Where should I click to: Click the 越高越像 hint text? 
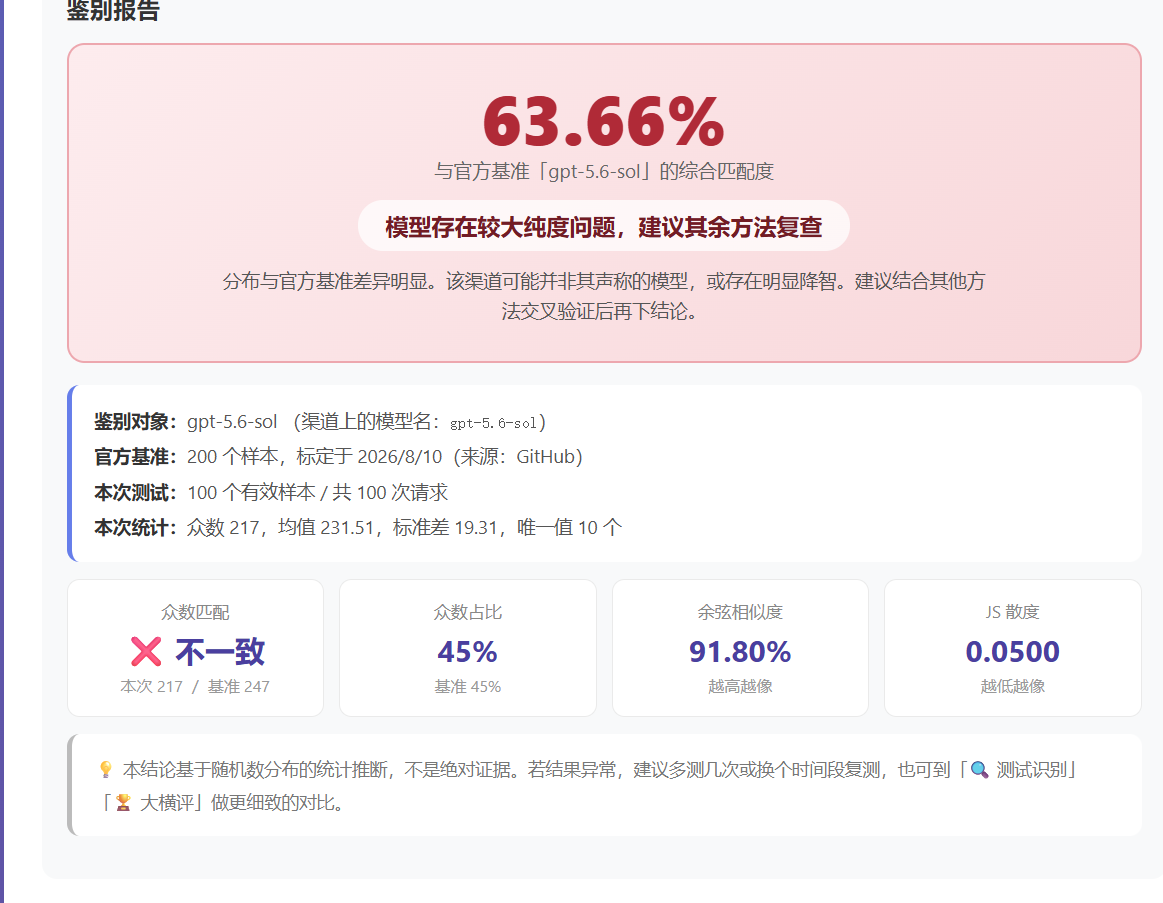pos(740,686)
